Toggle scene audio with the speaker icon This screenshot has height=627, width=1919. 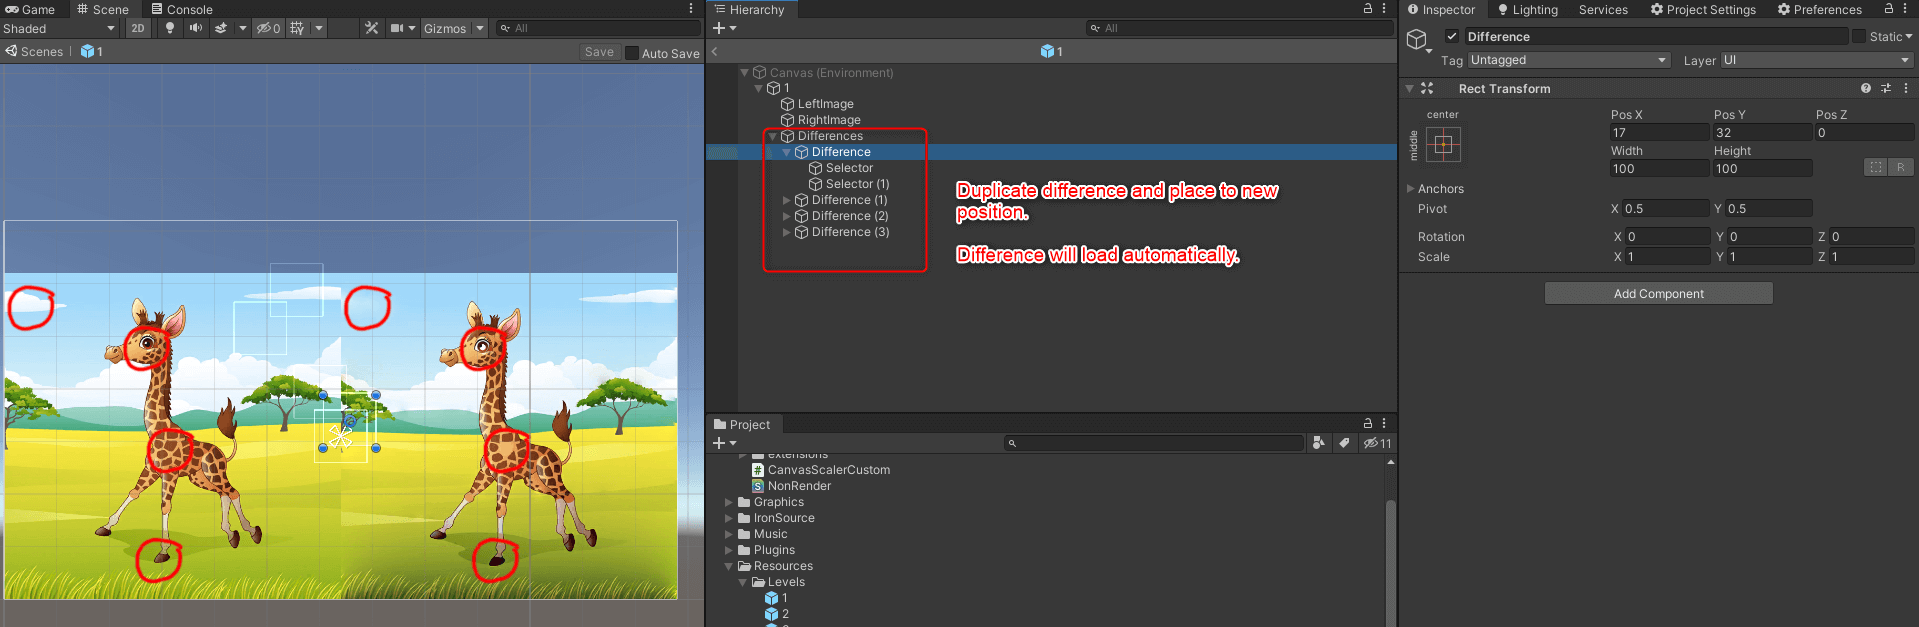click(x=196, y=28)
